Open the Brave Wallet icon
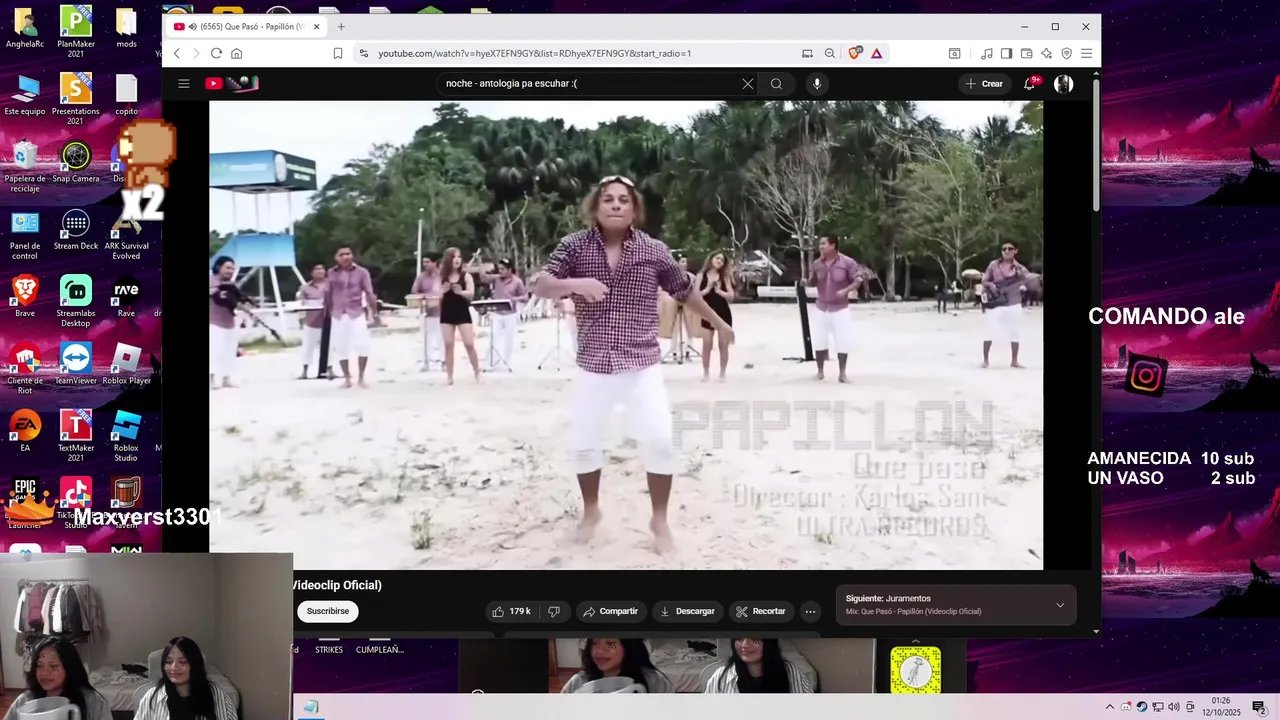This screenshot has width=1280, height=720. pyautogui.click(x=1026, y=53)
